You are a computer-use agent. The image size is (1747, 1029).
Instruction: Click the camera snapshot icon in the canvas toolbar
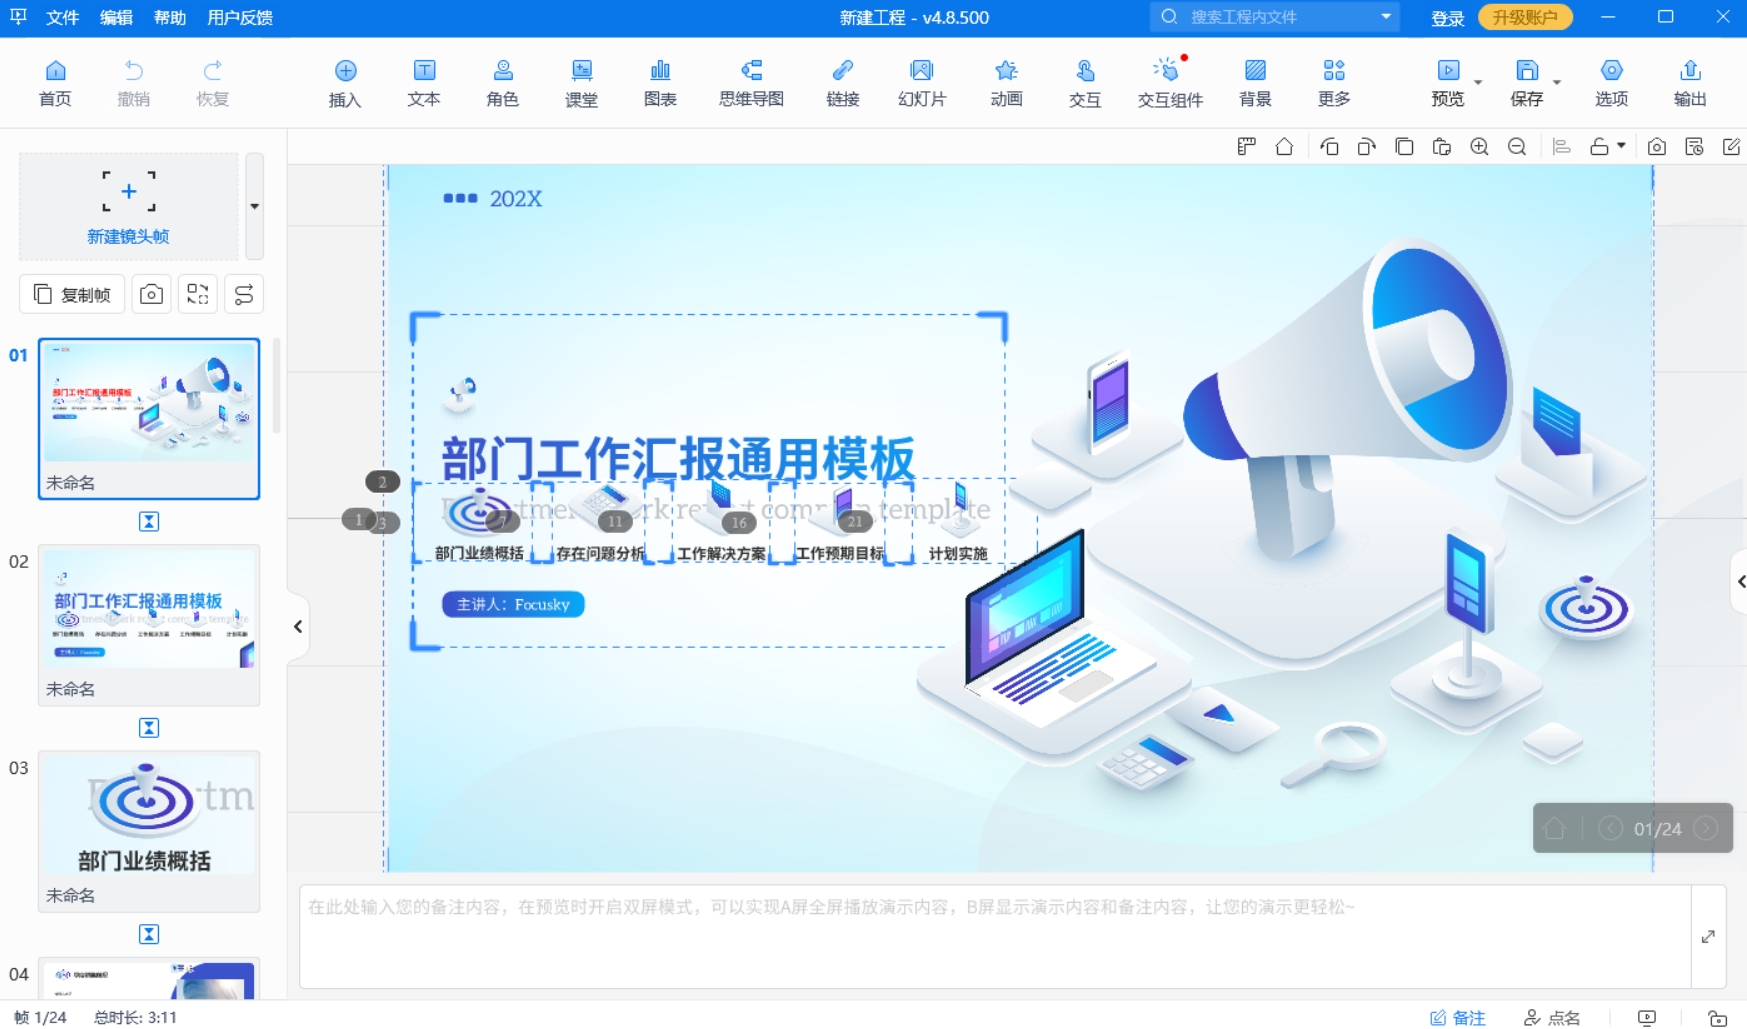(x=1656, y=147)
